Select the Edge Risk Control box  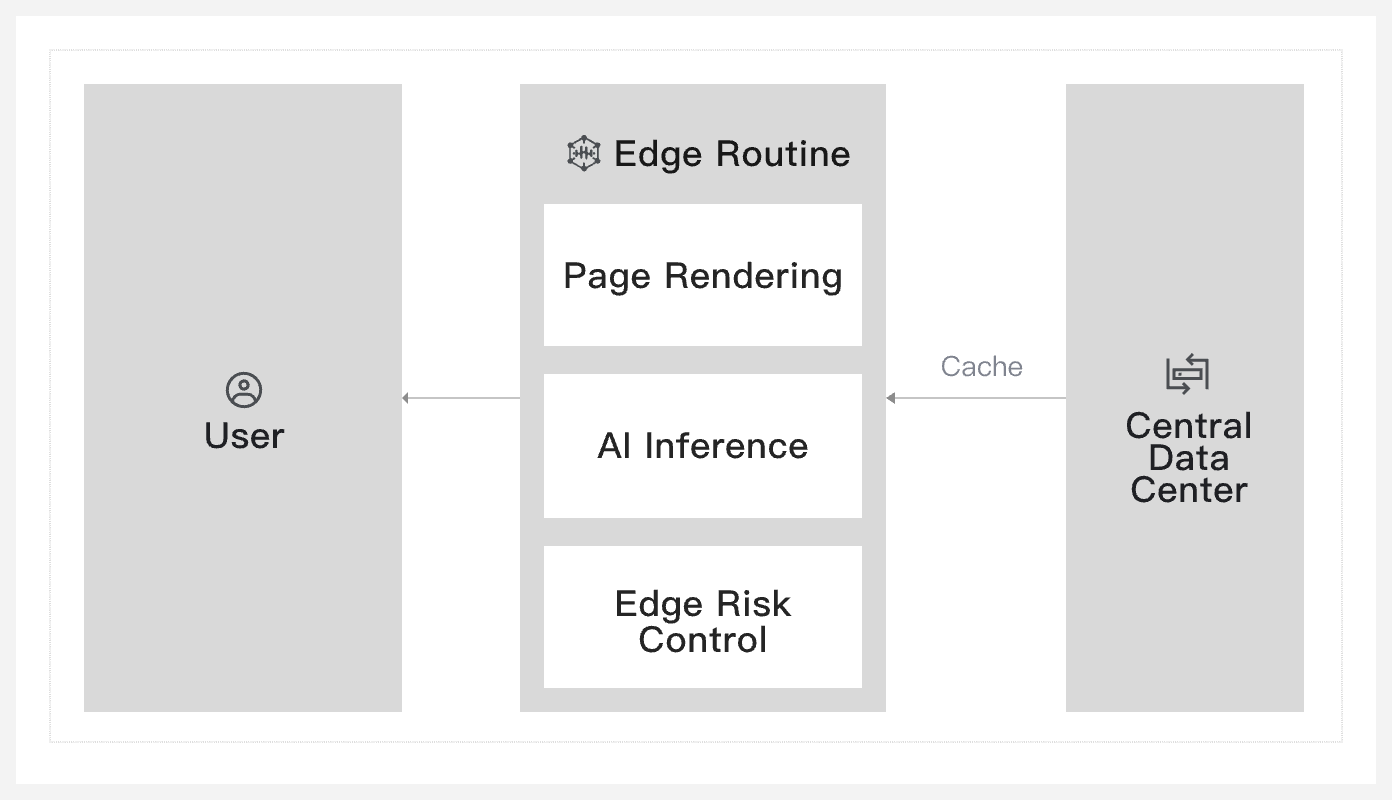(702, 617)
